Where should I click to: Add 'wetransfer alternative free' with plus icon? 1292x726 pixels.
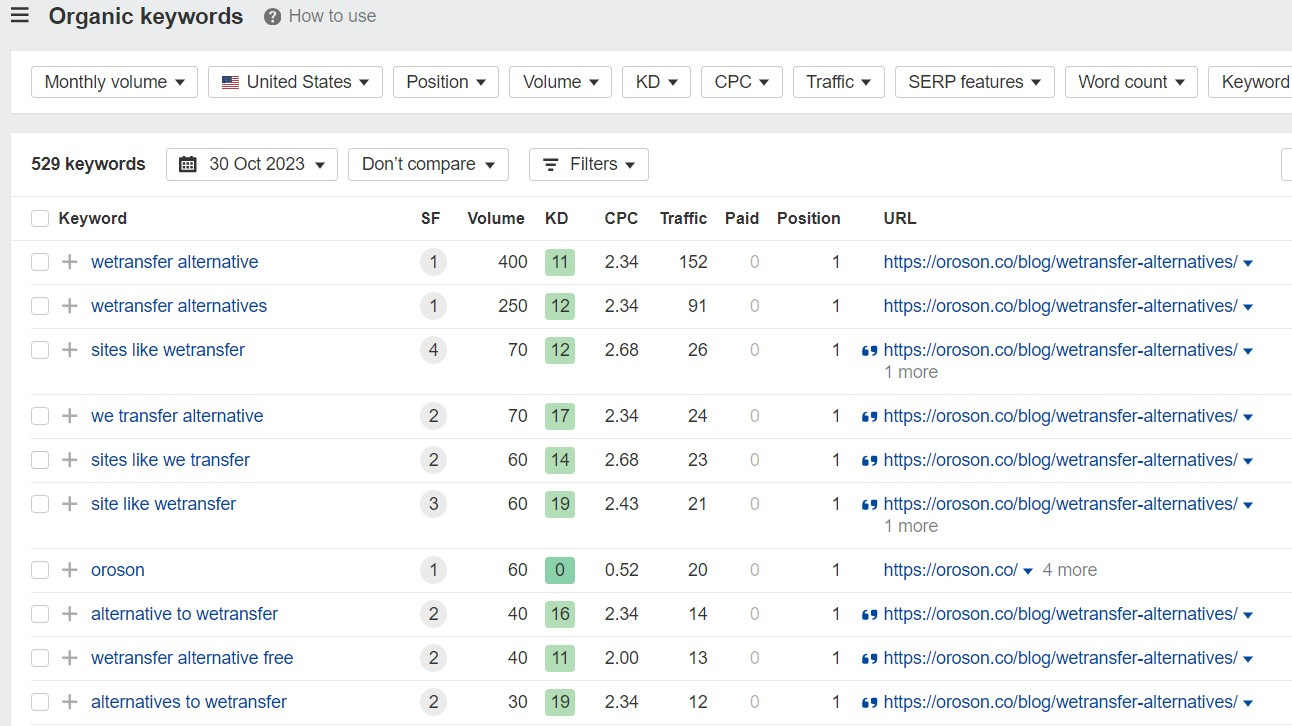point(69,658)
